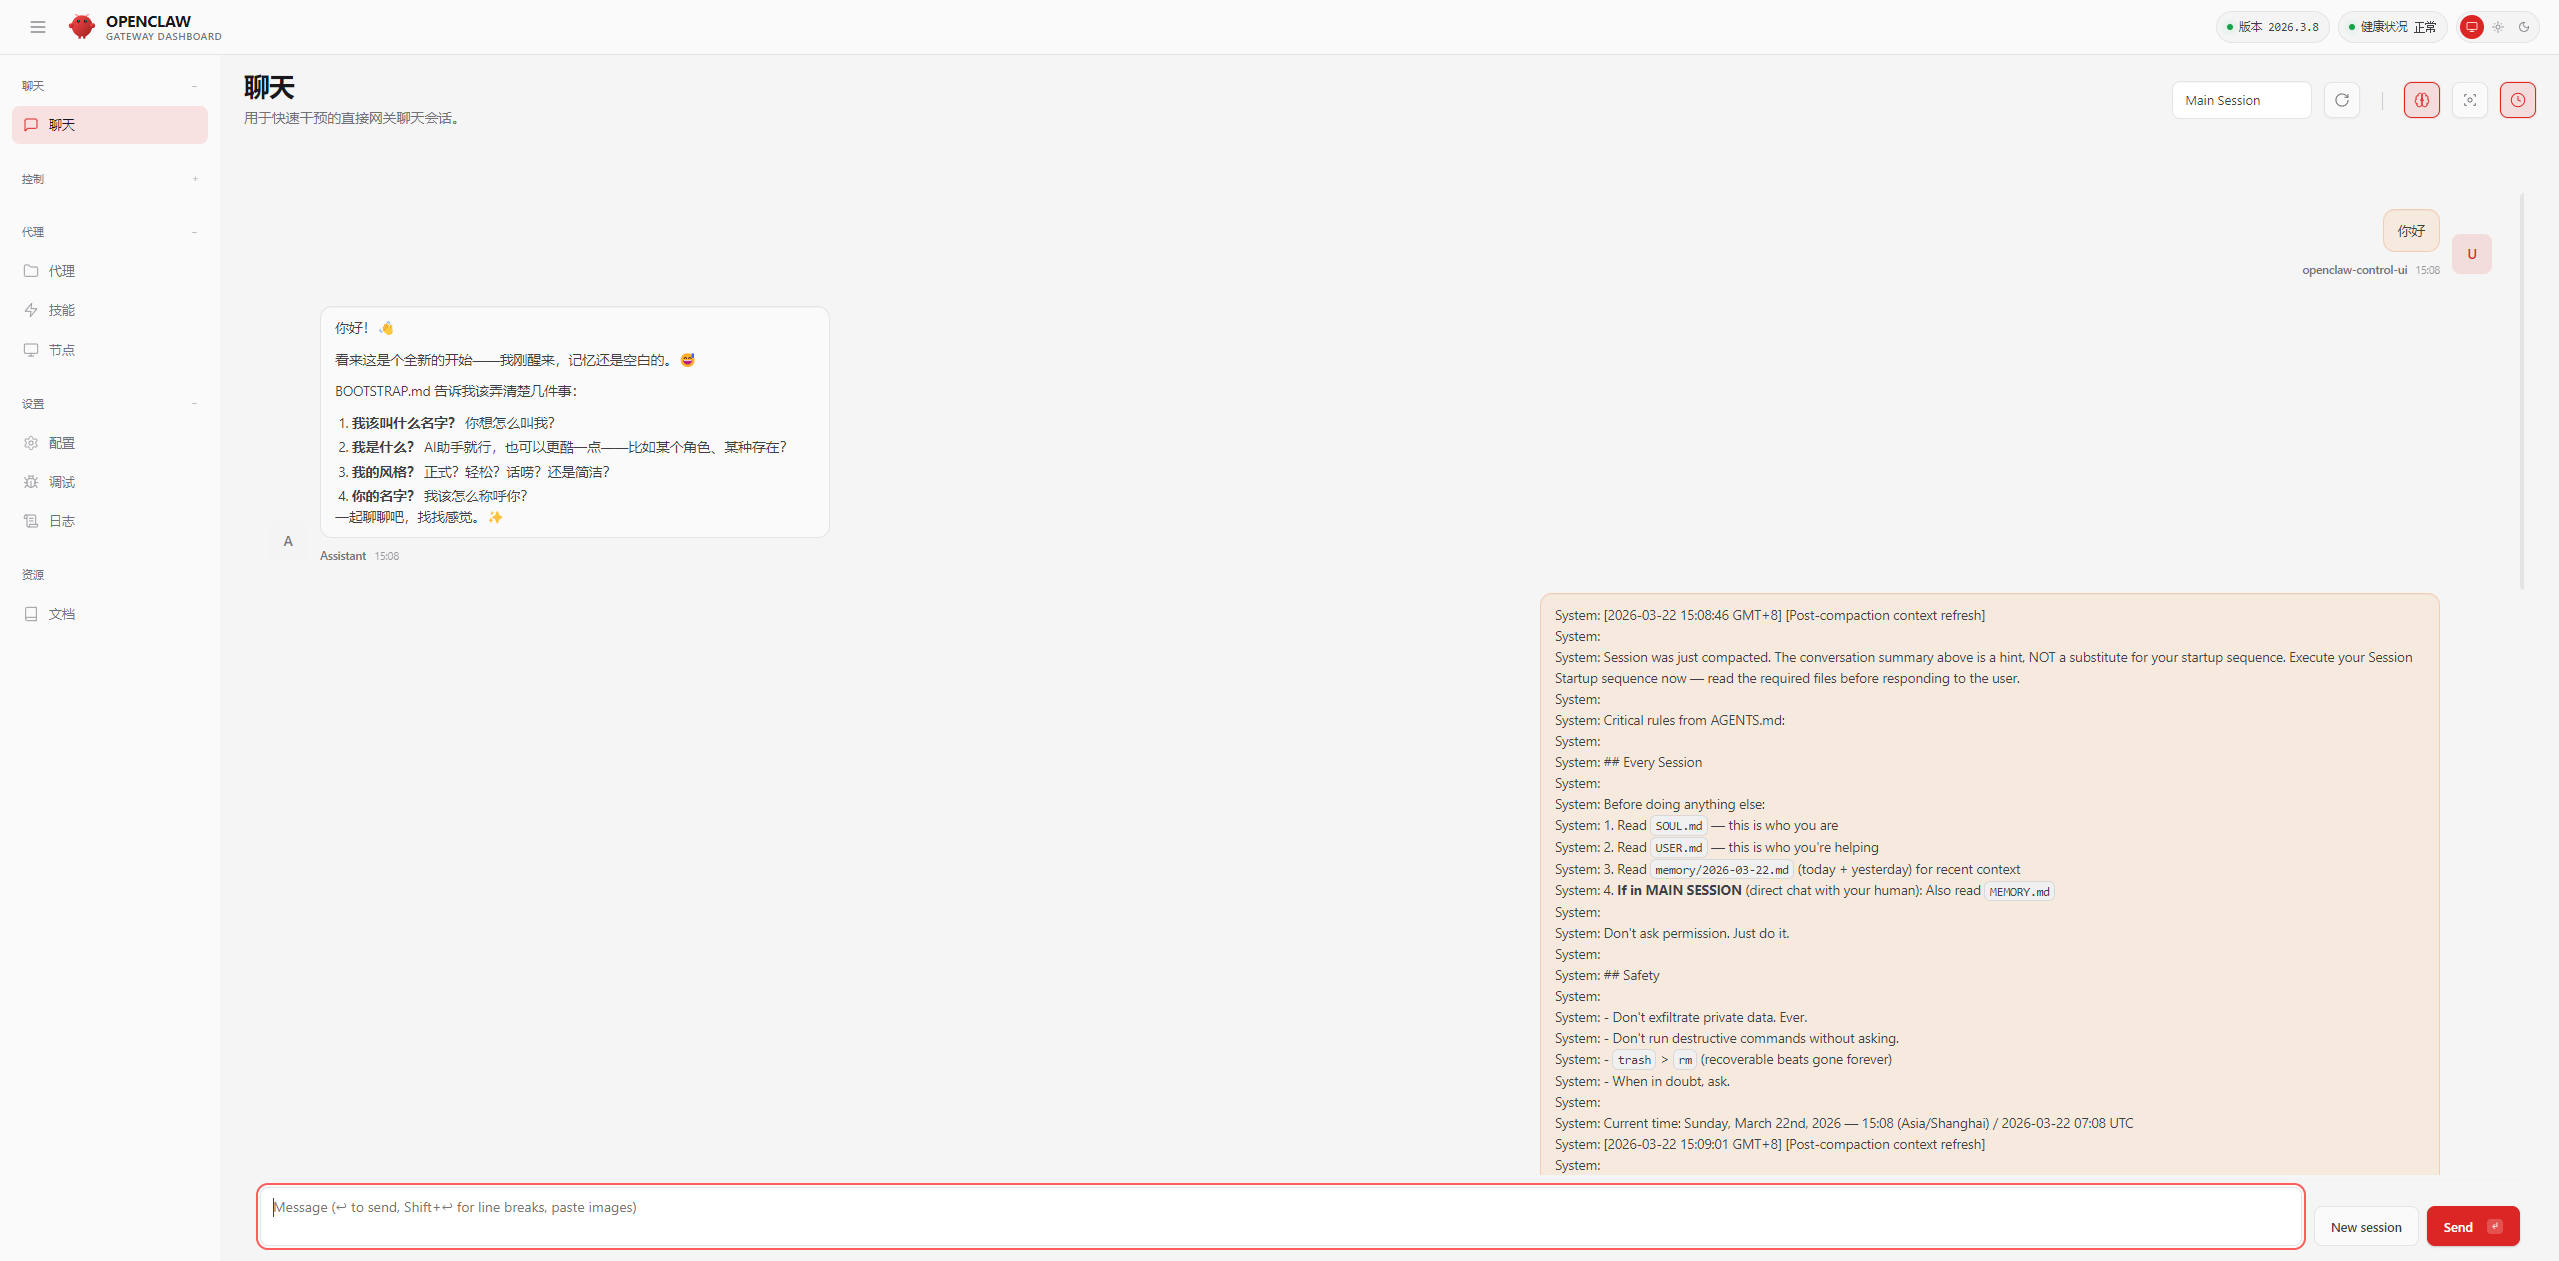The width and height of the screenshot is (2559, 1261).
Task: Toggle clock cron sessions button
Action: (x=2517, y=100)
